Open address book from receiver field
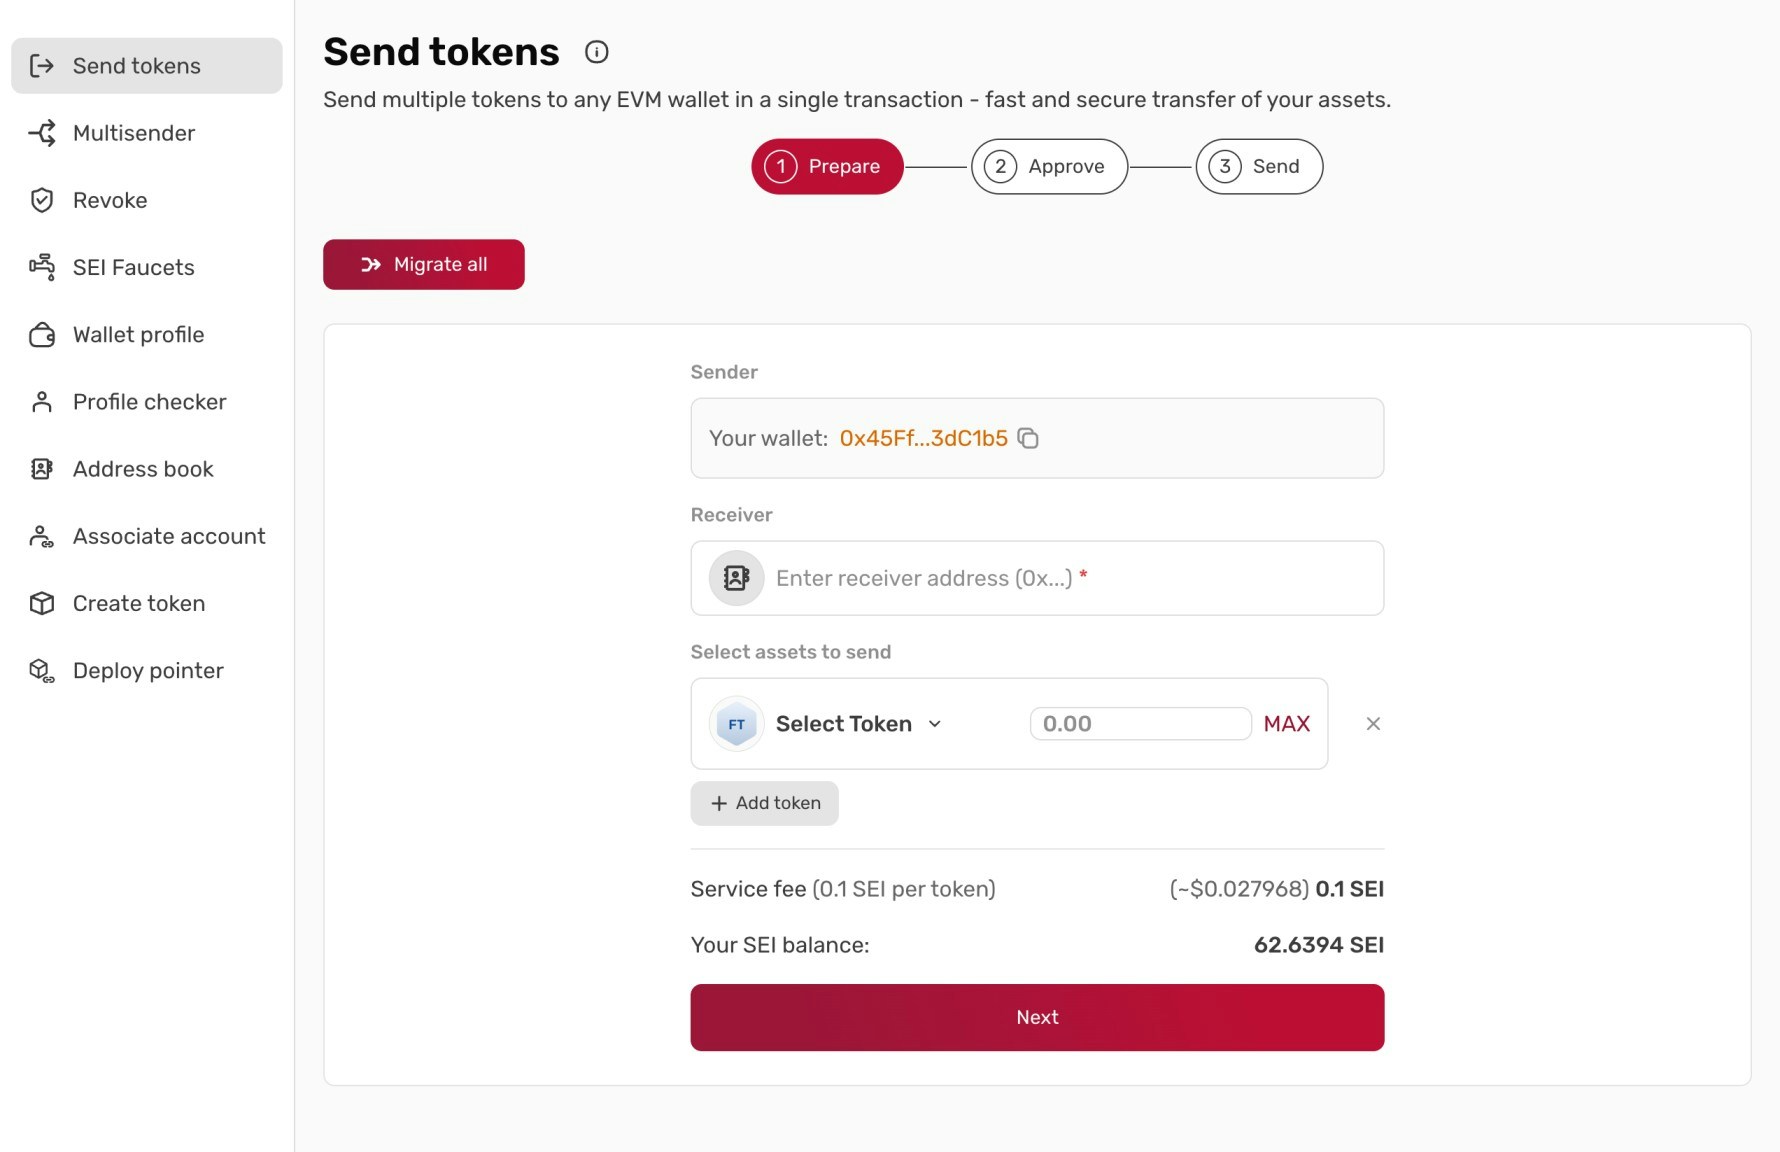The image size is (1780, 1152). (735, 577)
